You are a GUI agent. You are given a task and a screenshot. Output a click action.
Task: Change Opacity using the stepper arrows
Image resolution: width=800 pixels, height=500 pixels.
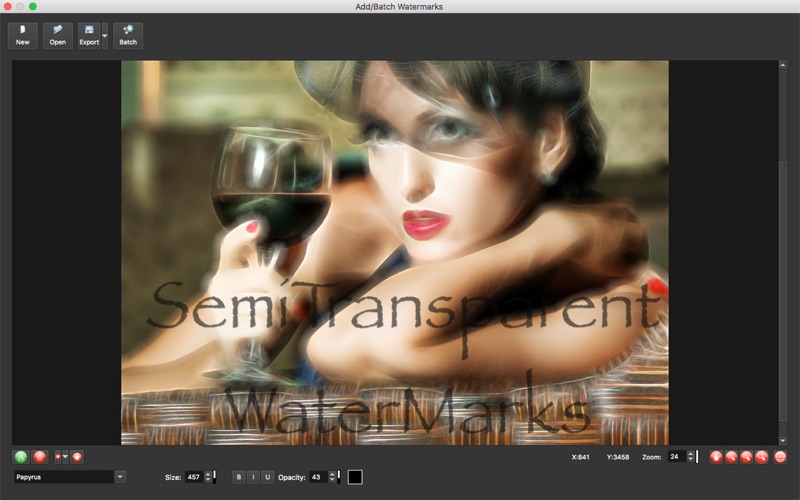[332, 477]
